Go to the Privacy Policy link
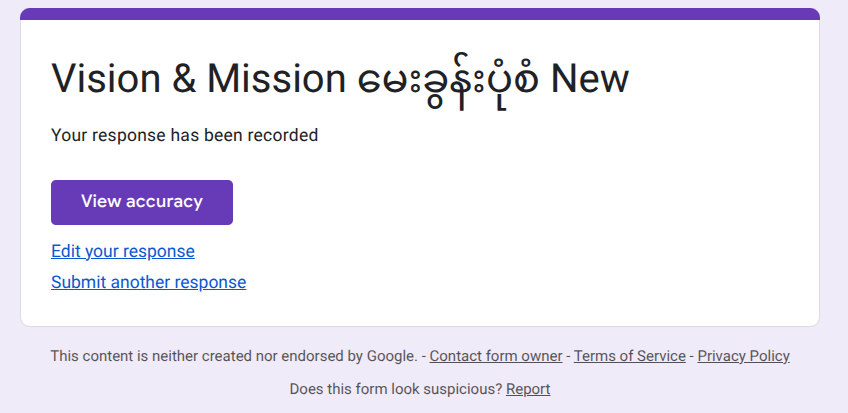Screen dimensions: 848x413 click(x=743, y=356)
